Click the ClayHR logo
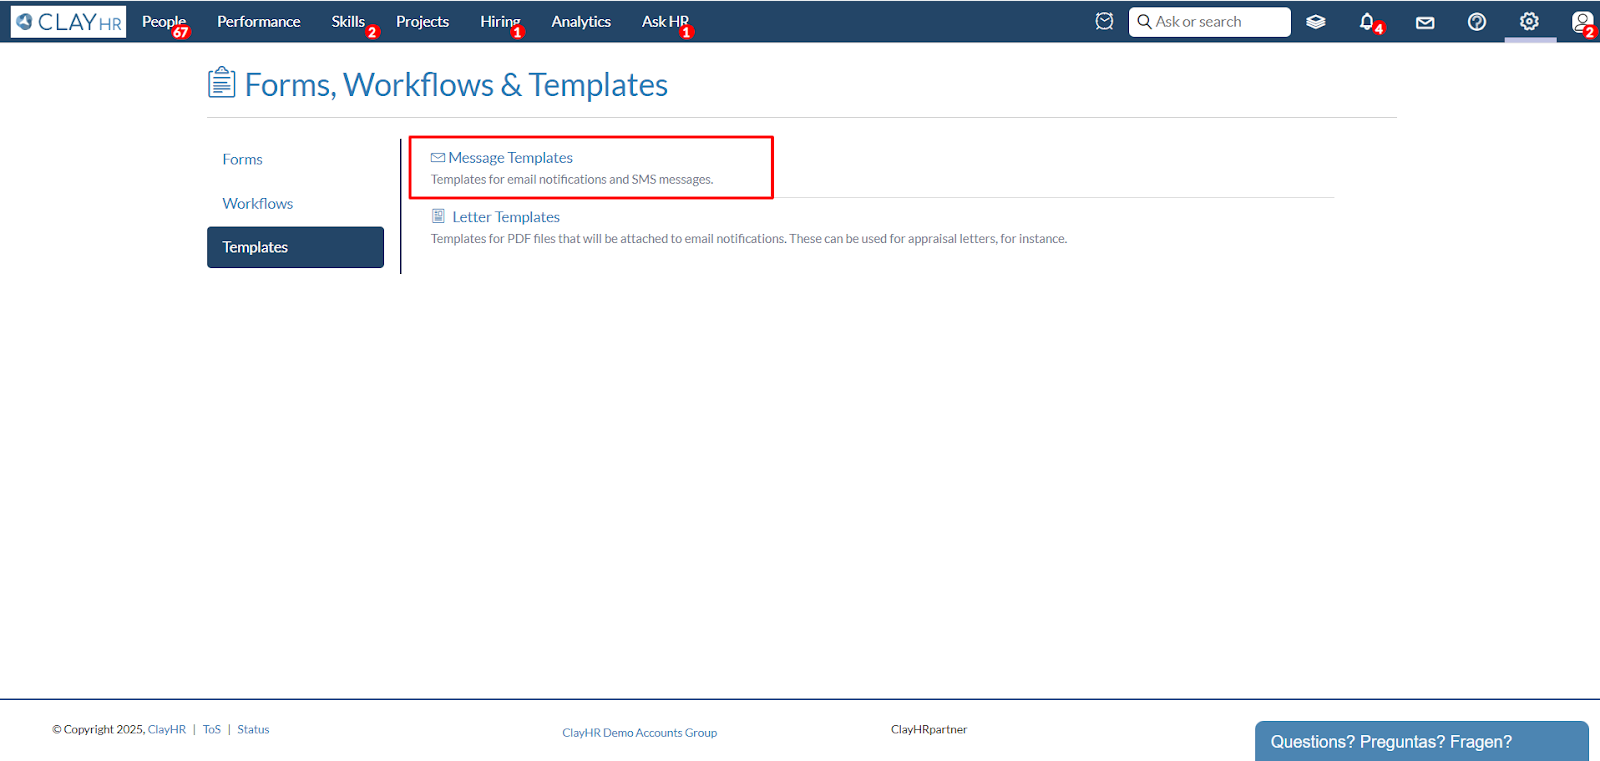The width and height of the screenshot is (1600, 761). (x=68, y=21)
